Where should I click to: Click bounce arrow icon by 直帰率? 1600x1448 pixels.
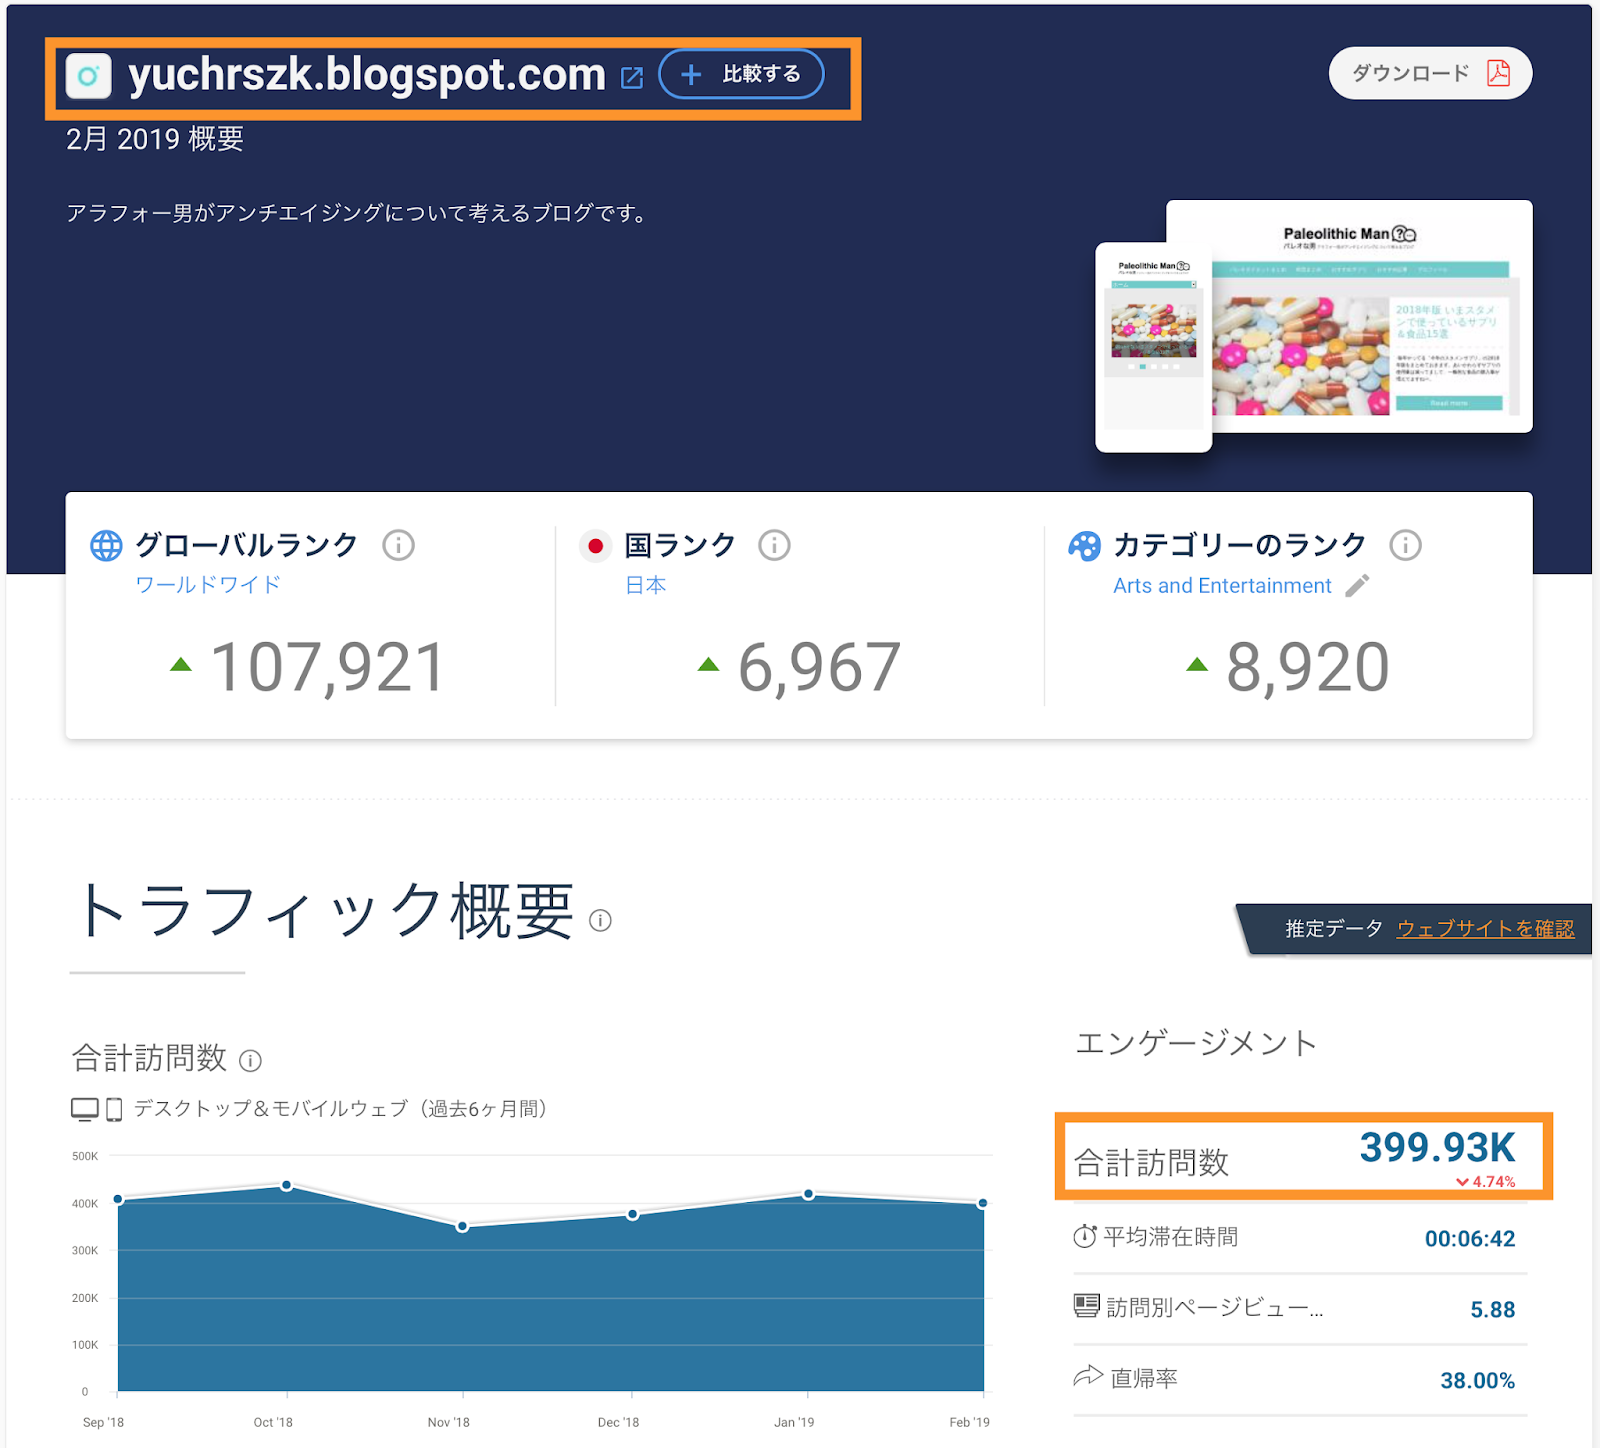click(x=1088, y=1376)
